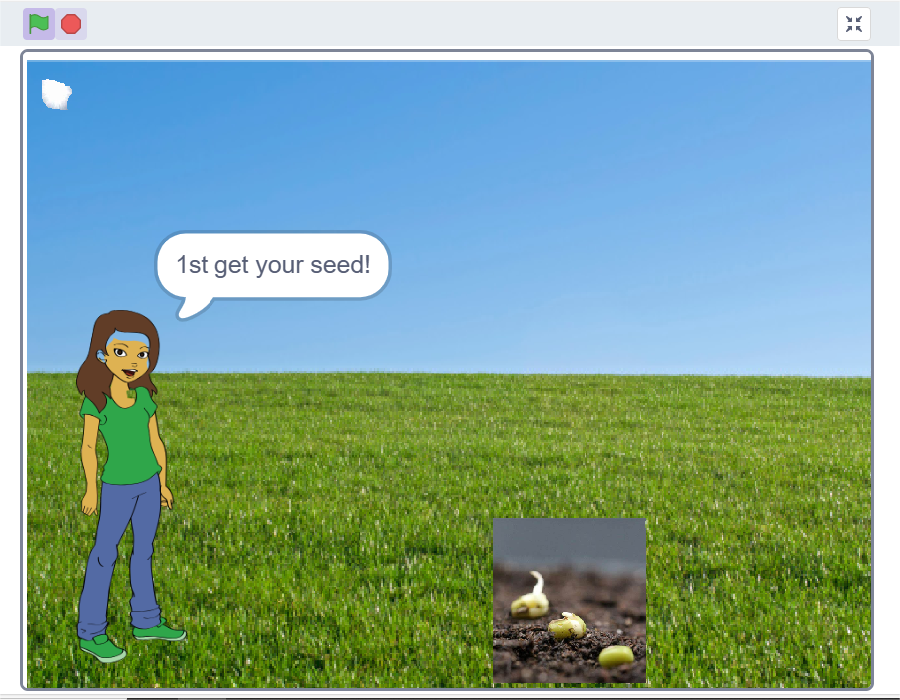The width and height of the screenshot is (900, 700).
Task: Click the girl's hand beside her hip
Action: [167, 498]
